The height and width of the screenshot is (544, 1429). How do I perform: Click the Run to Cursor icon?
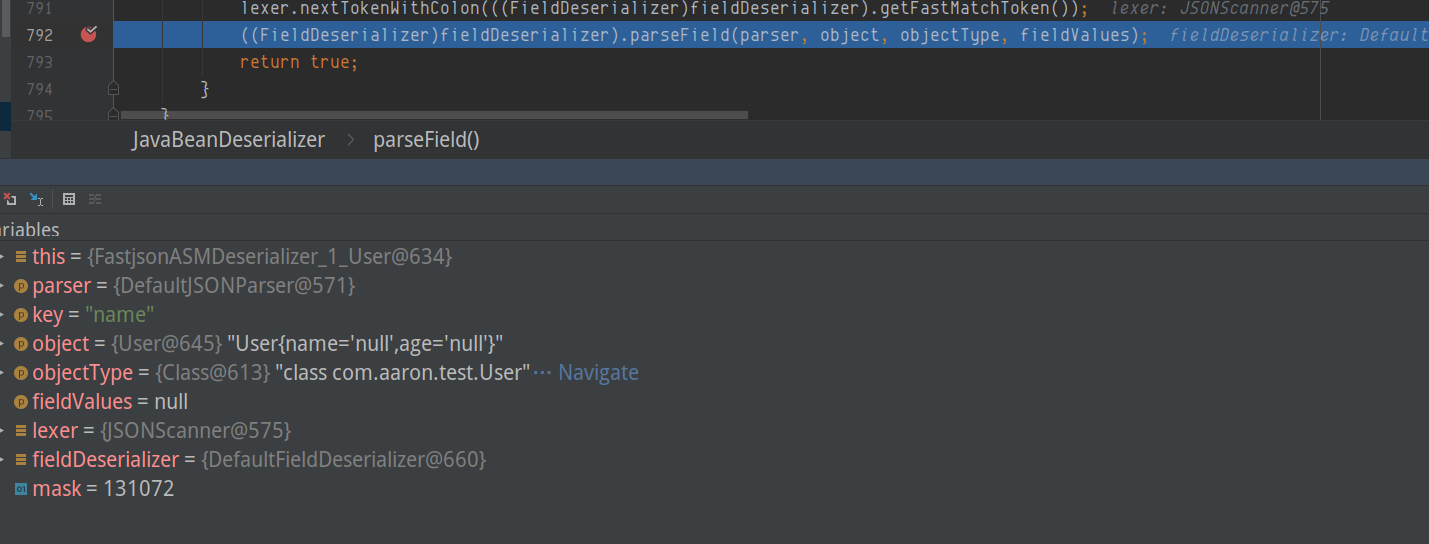click(37, 199)
